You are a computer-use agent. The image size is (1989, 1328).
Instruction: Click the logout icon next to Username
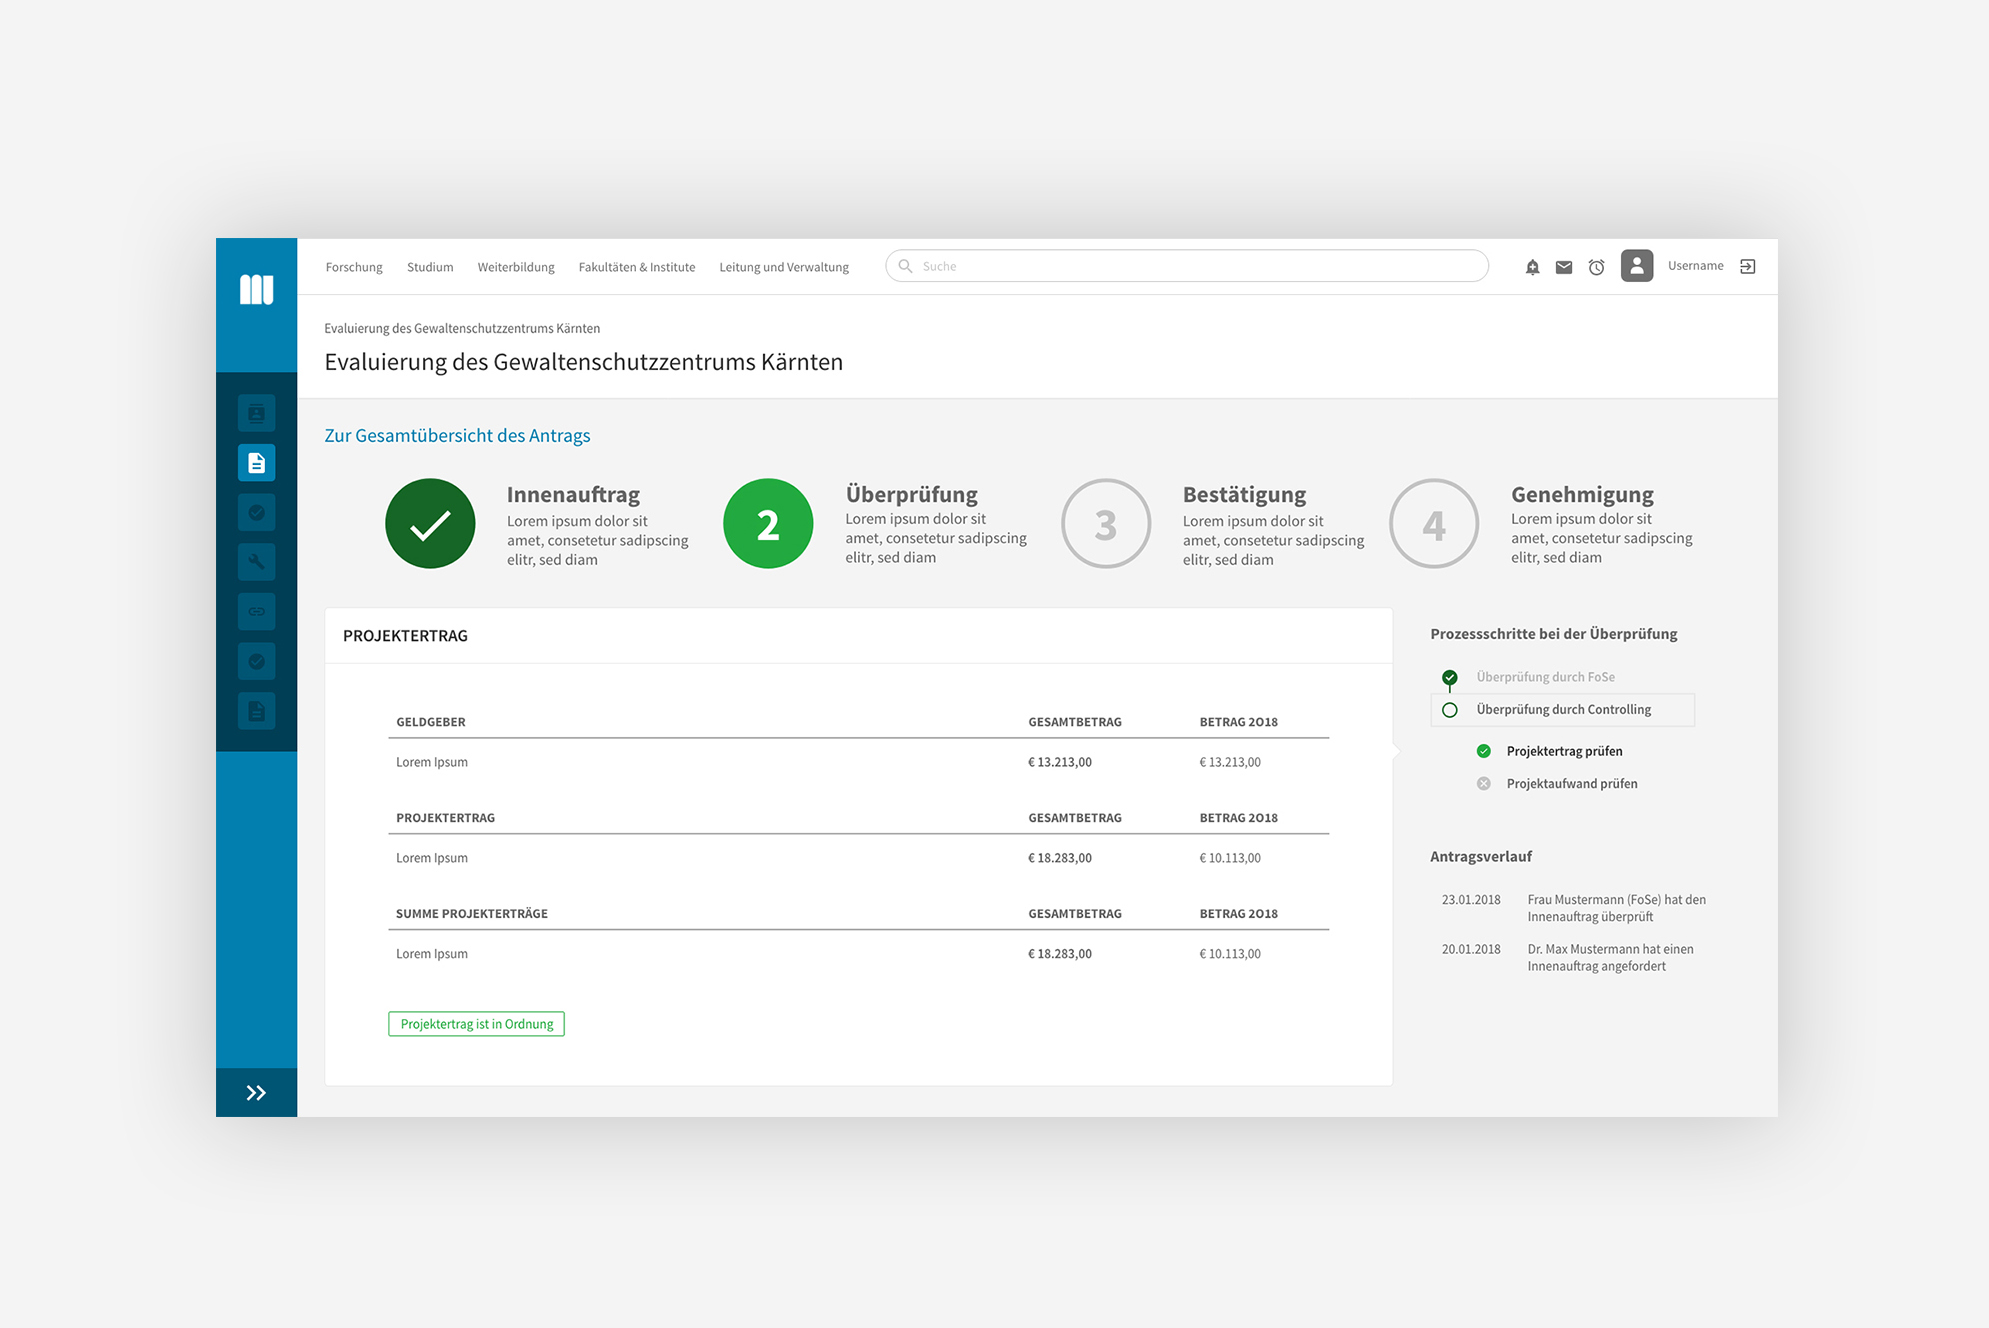point(1748,266)
